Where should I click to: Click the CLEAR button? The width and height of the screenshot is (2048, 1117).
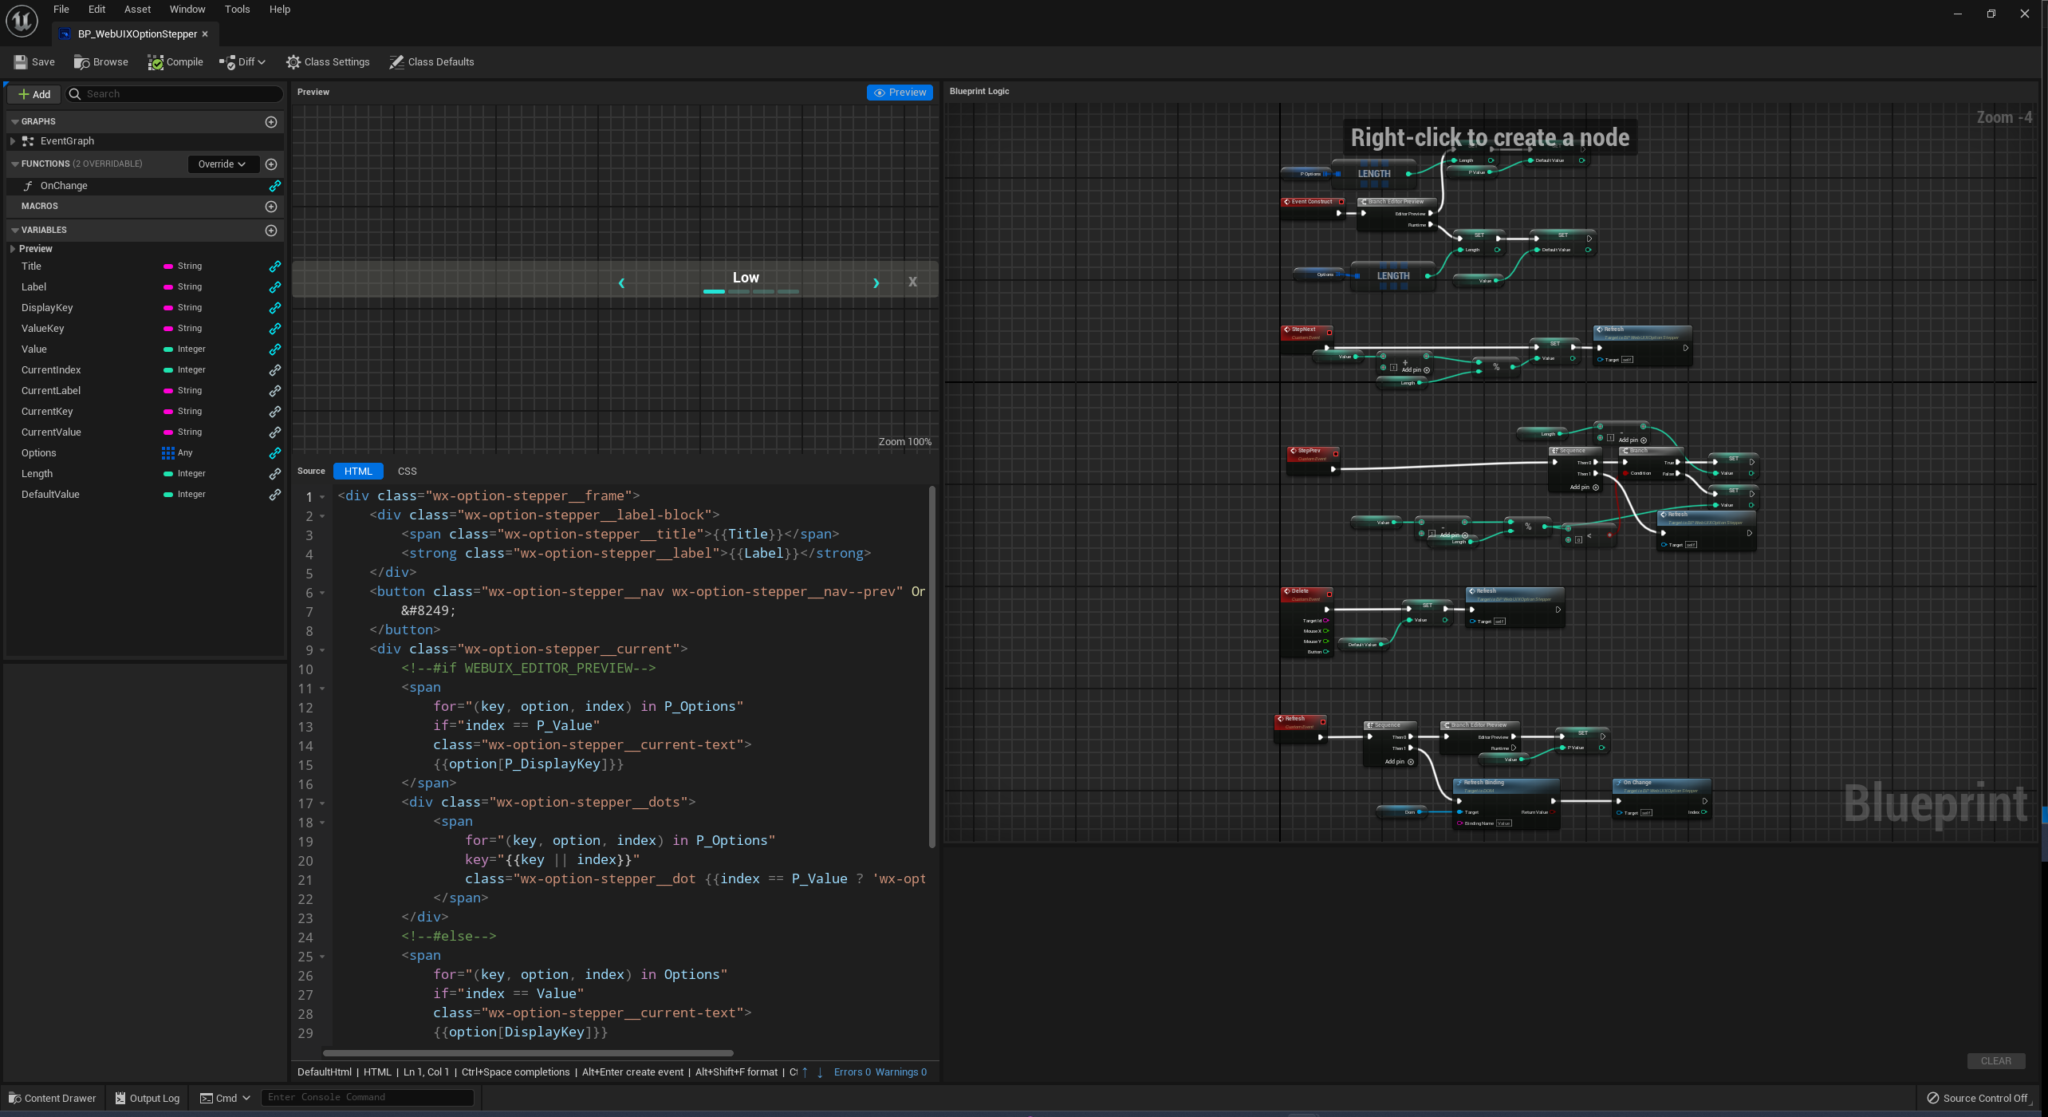[x=1996, y=1061]
